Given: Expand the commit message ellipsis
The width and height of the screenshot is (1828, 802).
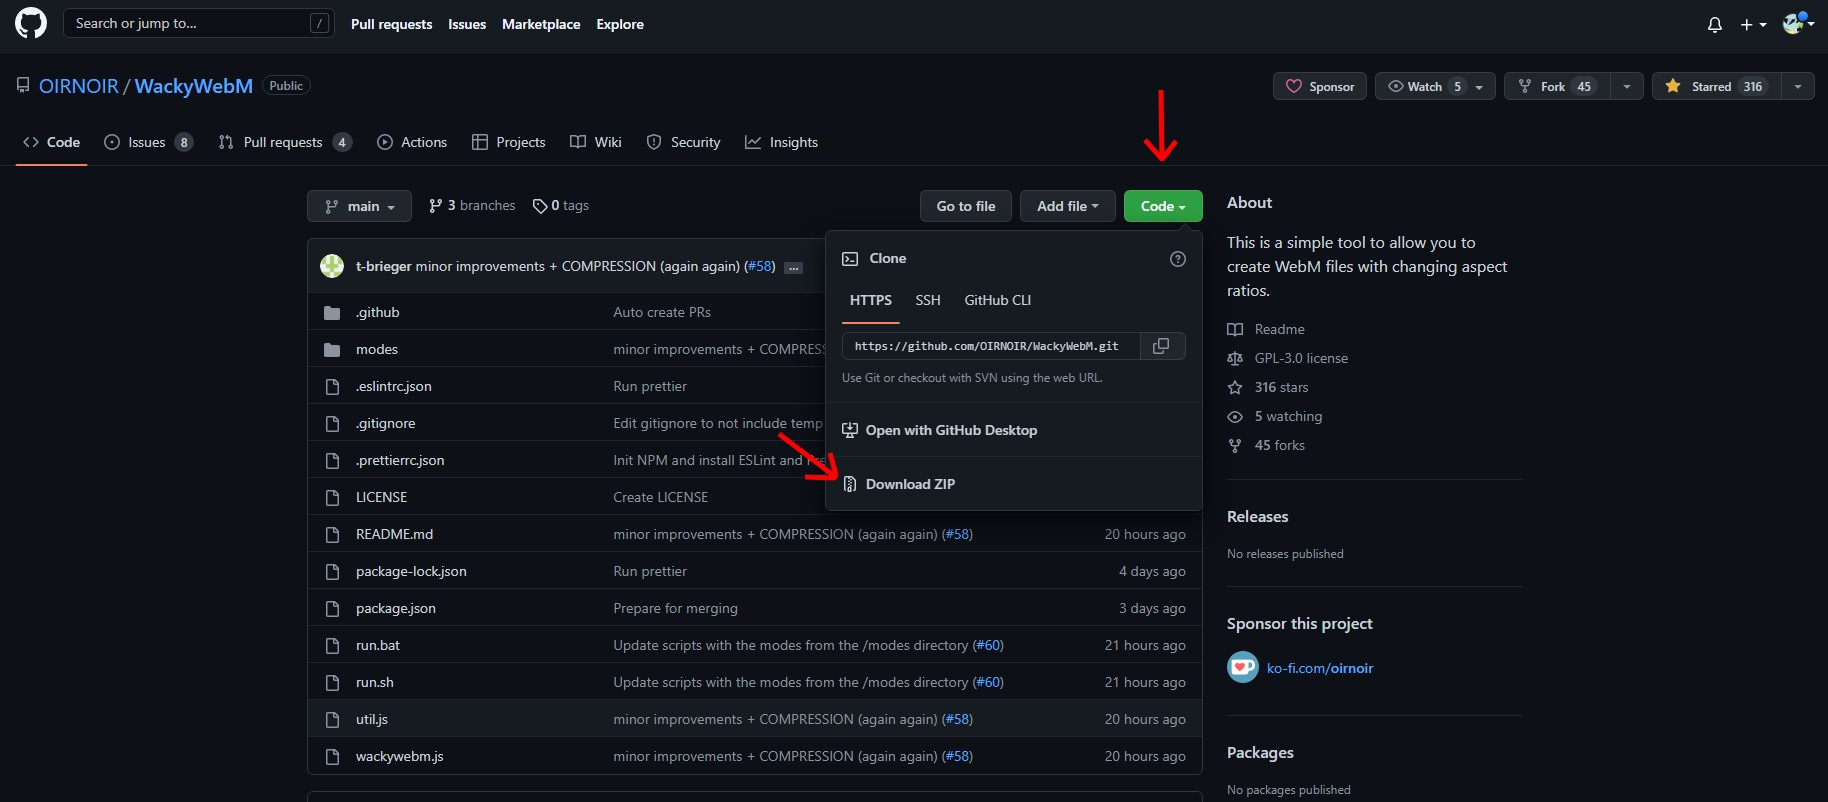Looking at the screenshot, I should pyautogui.click(x=793, y=267).
